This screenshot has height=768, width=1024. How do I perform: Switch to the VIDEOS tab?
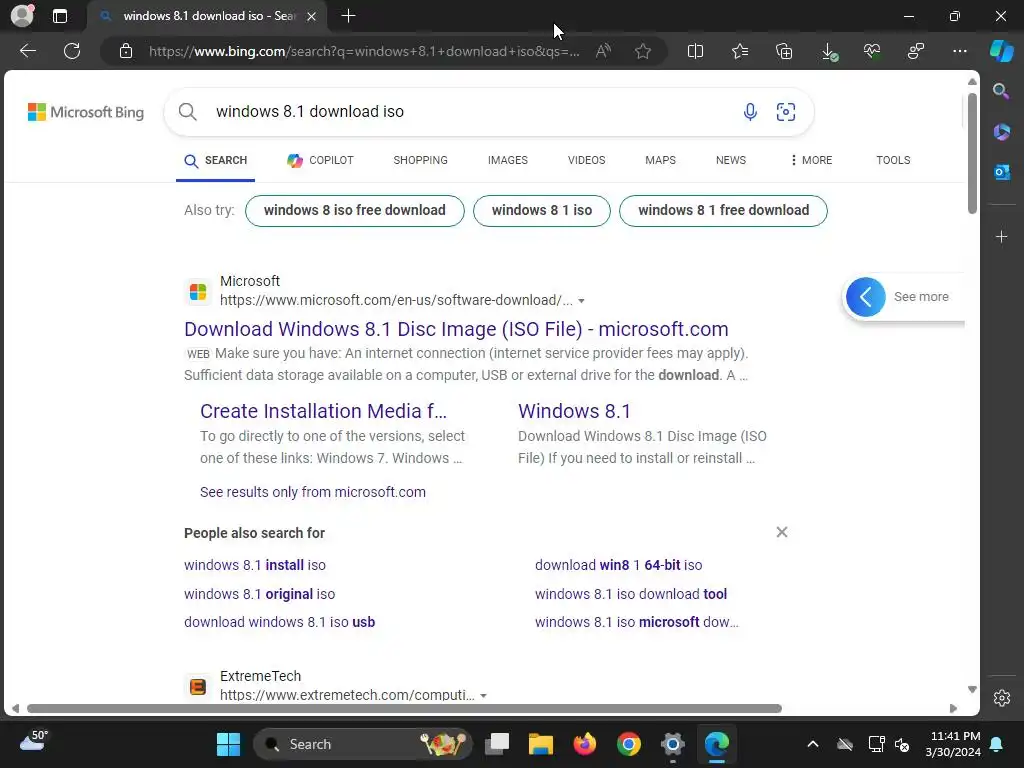(x=586, y=160)
